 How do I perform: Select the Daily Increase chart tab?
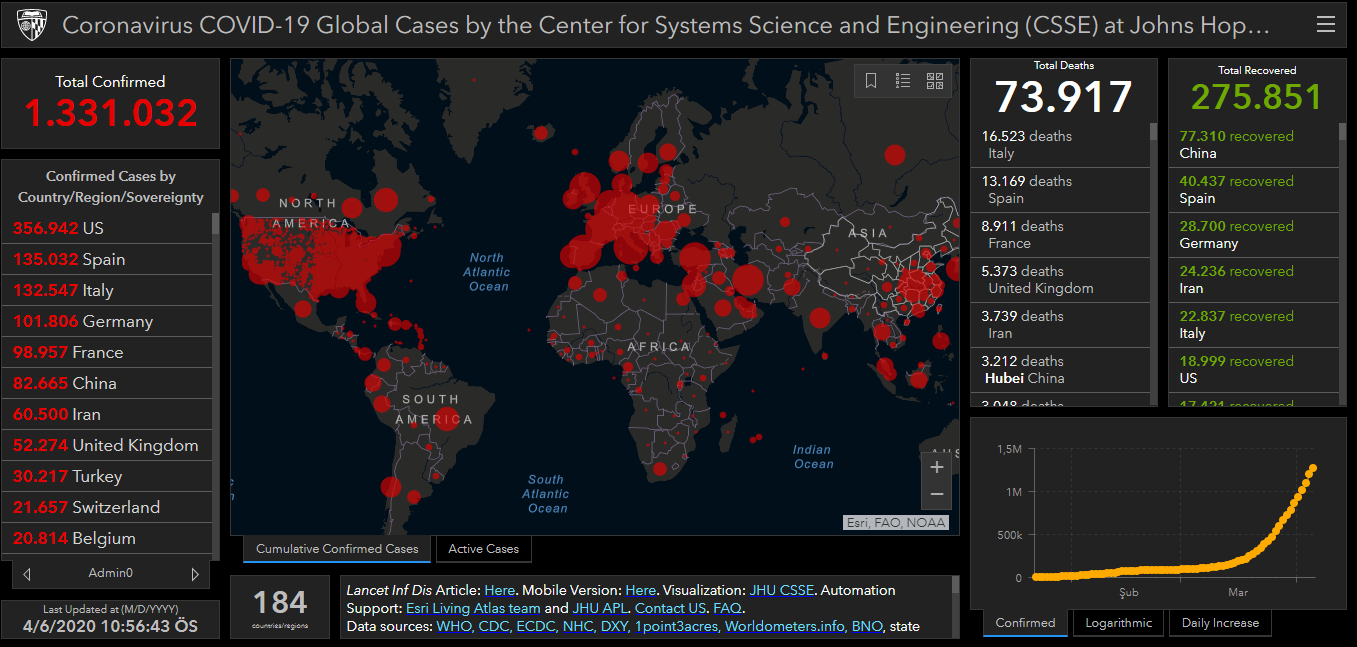(1220, 623)
